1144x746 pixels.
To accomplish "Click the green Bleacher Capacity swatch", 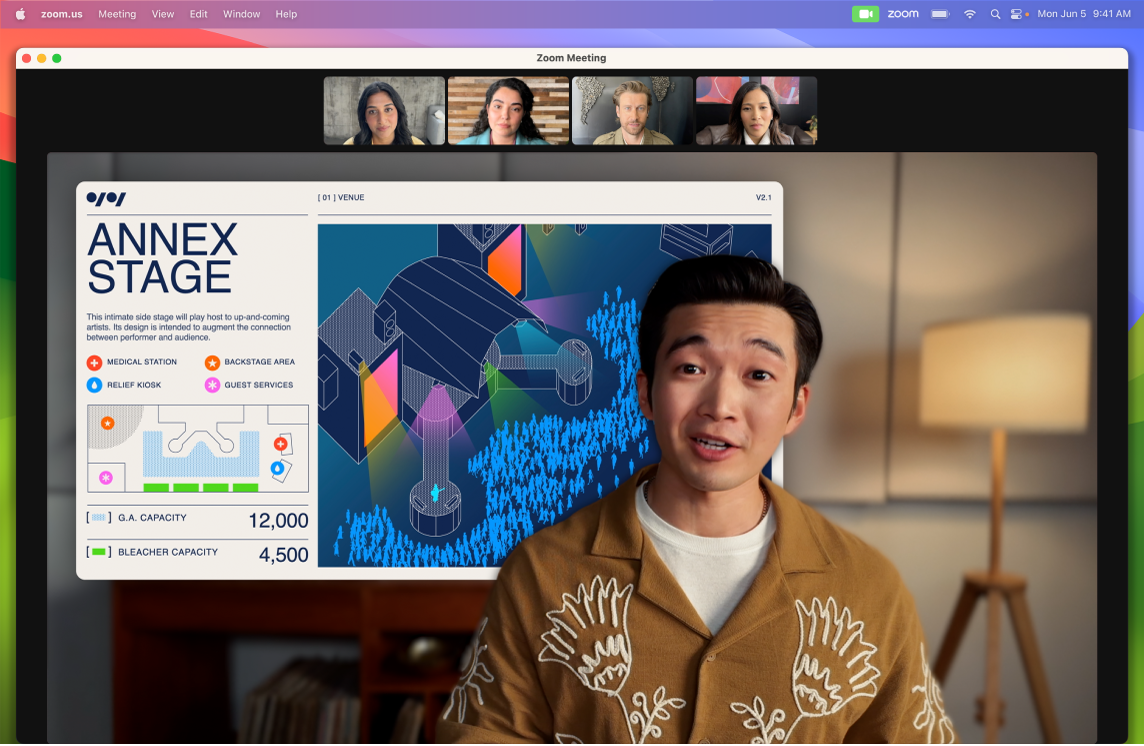I will [x=98, y=551].
